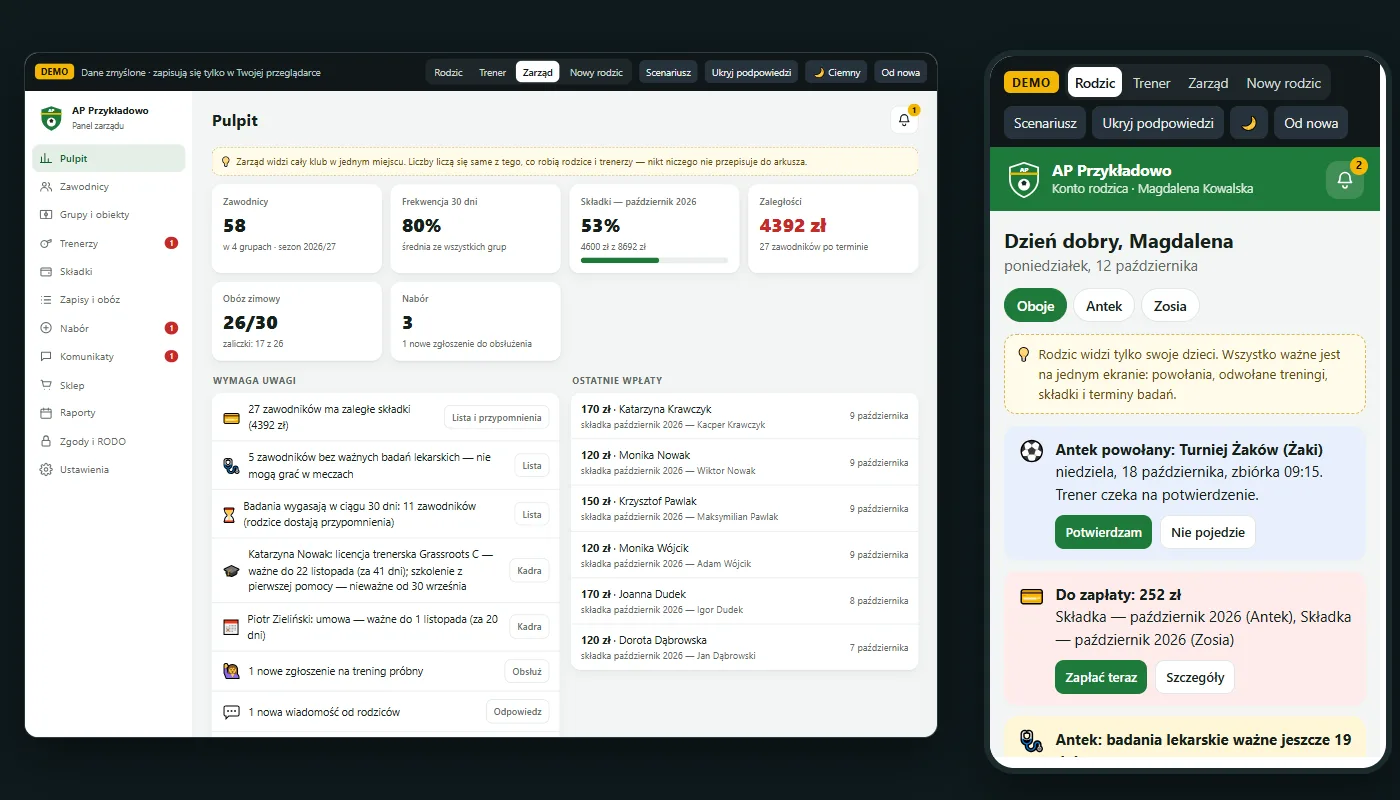Select Trener role in desktop top bar

[x=492, y=73]
